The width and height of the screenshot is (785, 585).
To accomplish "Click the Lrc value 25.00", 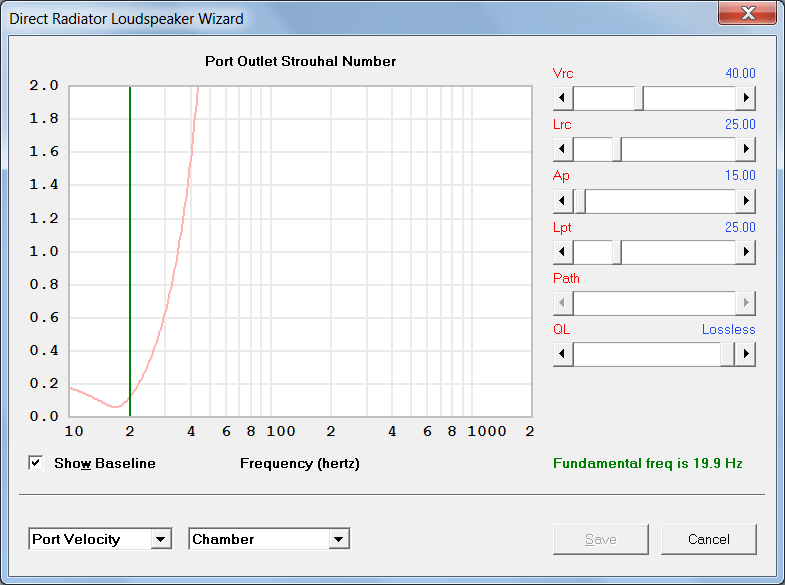I will tap(740, 124).
